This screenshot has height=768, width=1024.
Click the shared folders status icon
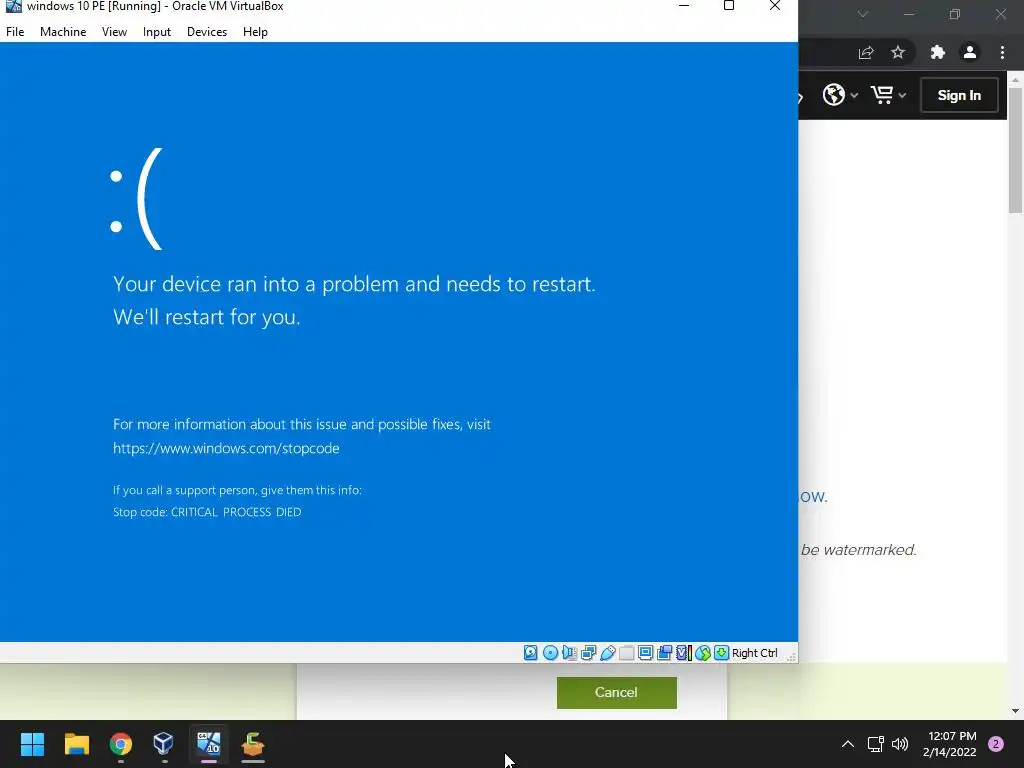coord(626,652)
